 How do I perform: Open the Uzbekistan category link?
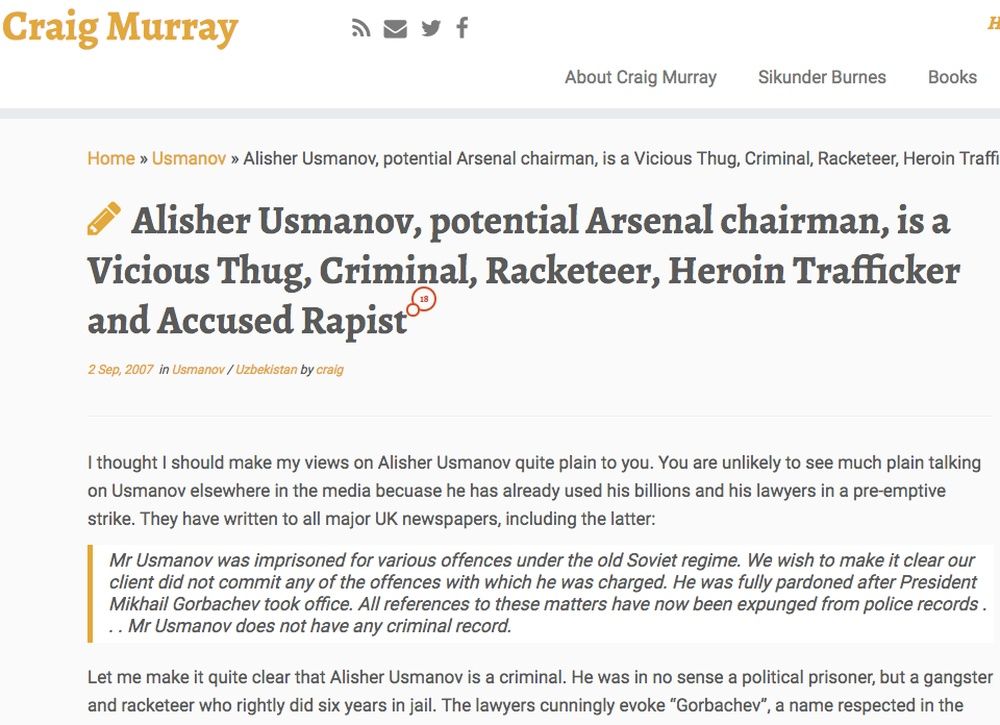[266, 370]
